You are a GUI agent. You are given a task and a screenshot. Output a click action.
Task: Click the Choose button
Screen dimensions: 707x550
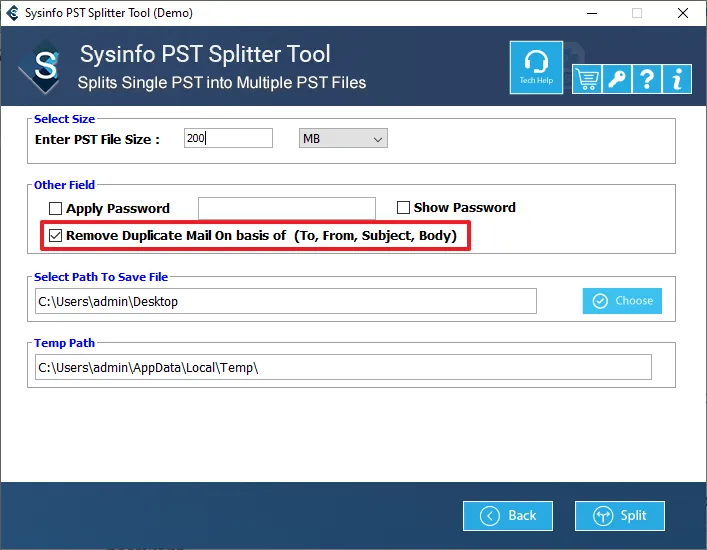click(x=622, y=301)
